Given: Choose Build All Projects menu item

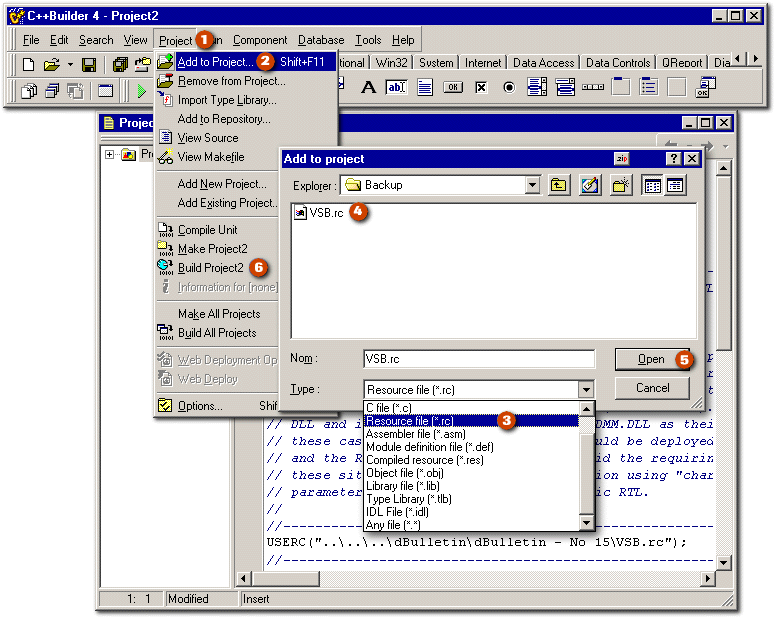Looking at the screenshot, I should (x=217, y=333).
